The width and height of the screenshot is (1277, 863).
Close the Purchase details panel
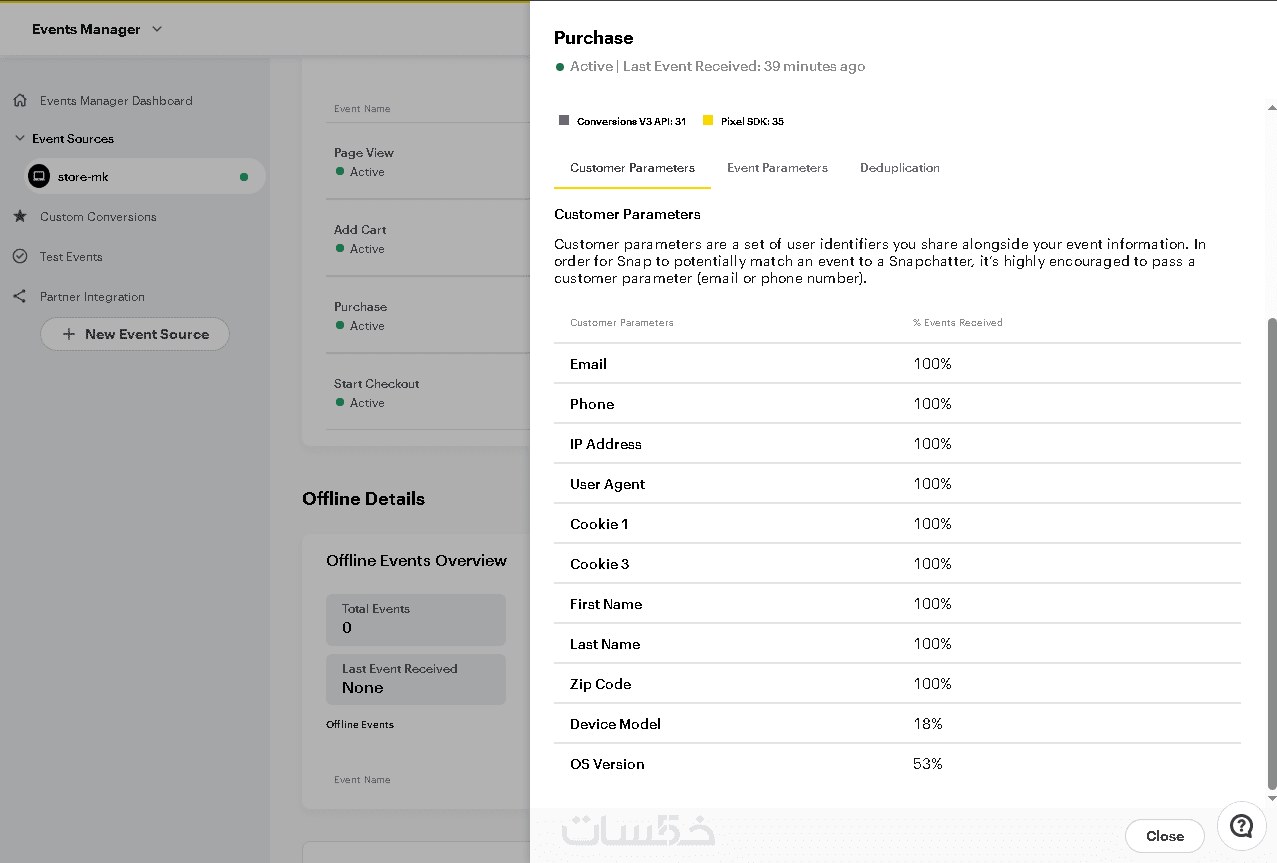[x=1164, y=836]
